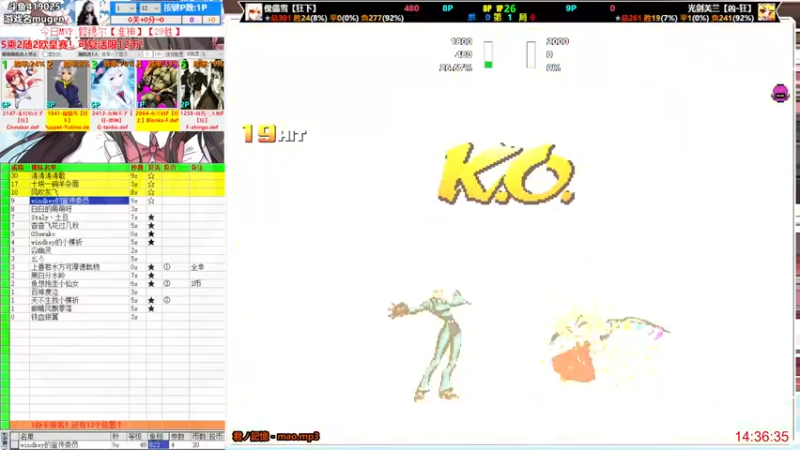The image size is (800, 450).
Task: Click the black star in the 全拿 row
Action: (x=151, y=267)
